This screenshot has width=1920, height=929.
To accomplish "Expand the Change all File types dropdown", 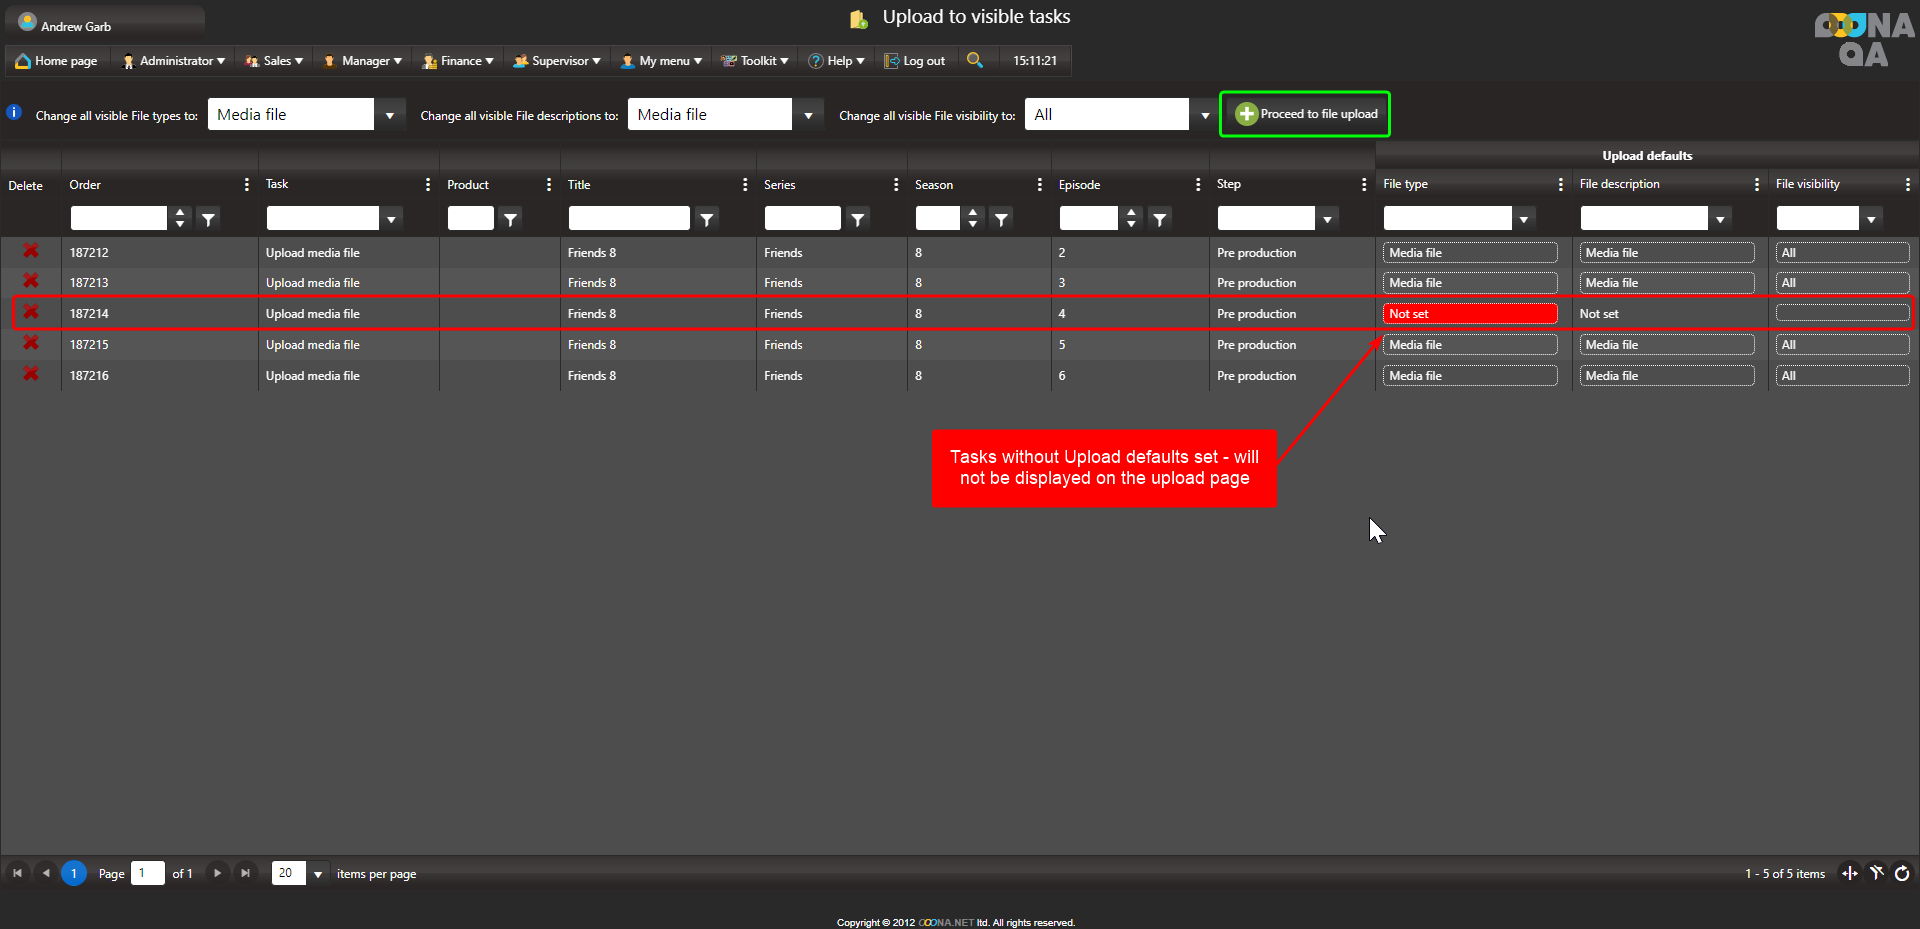I will click(x=389, y=115).
